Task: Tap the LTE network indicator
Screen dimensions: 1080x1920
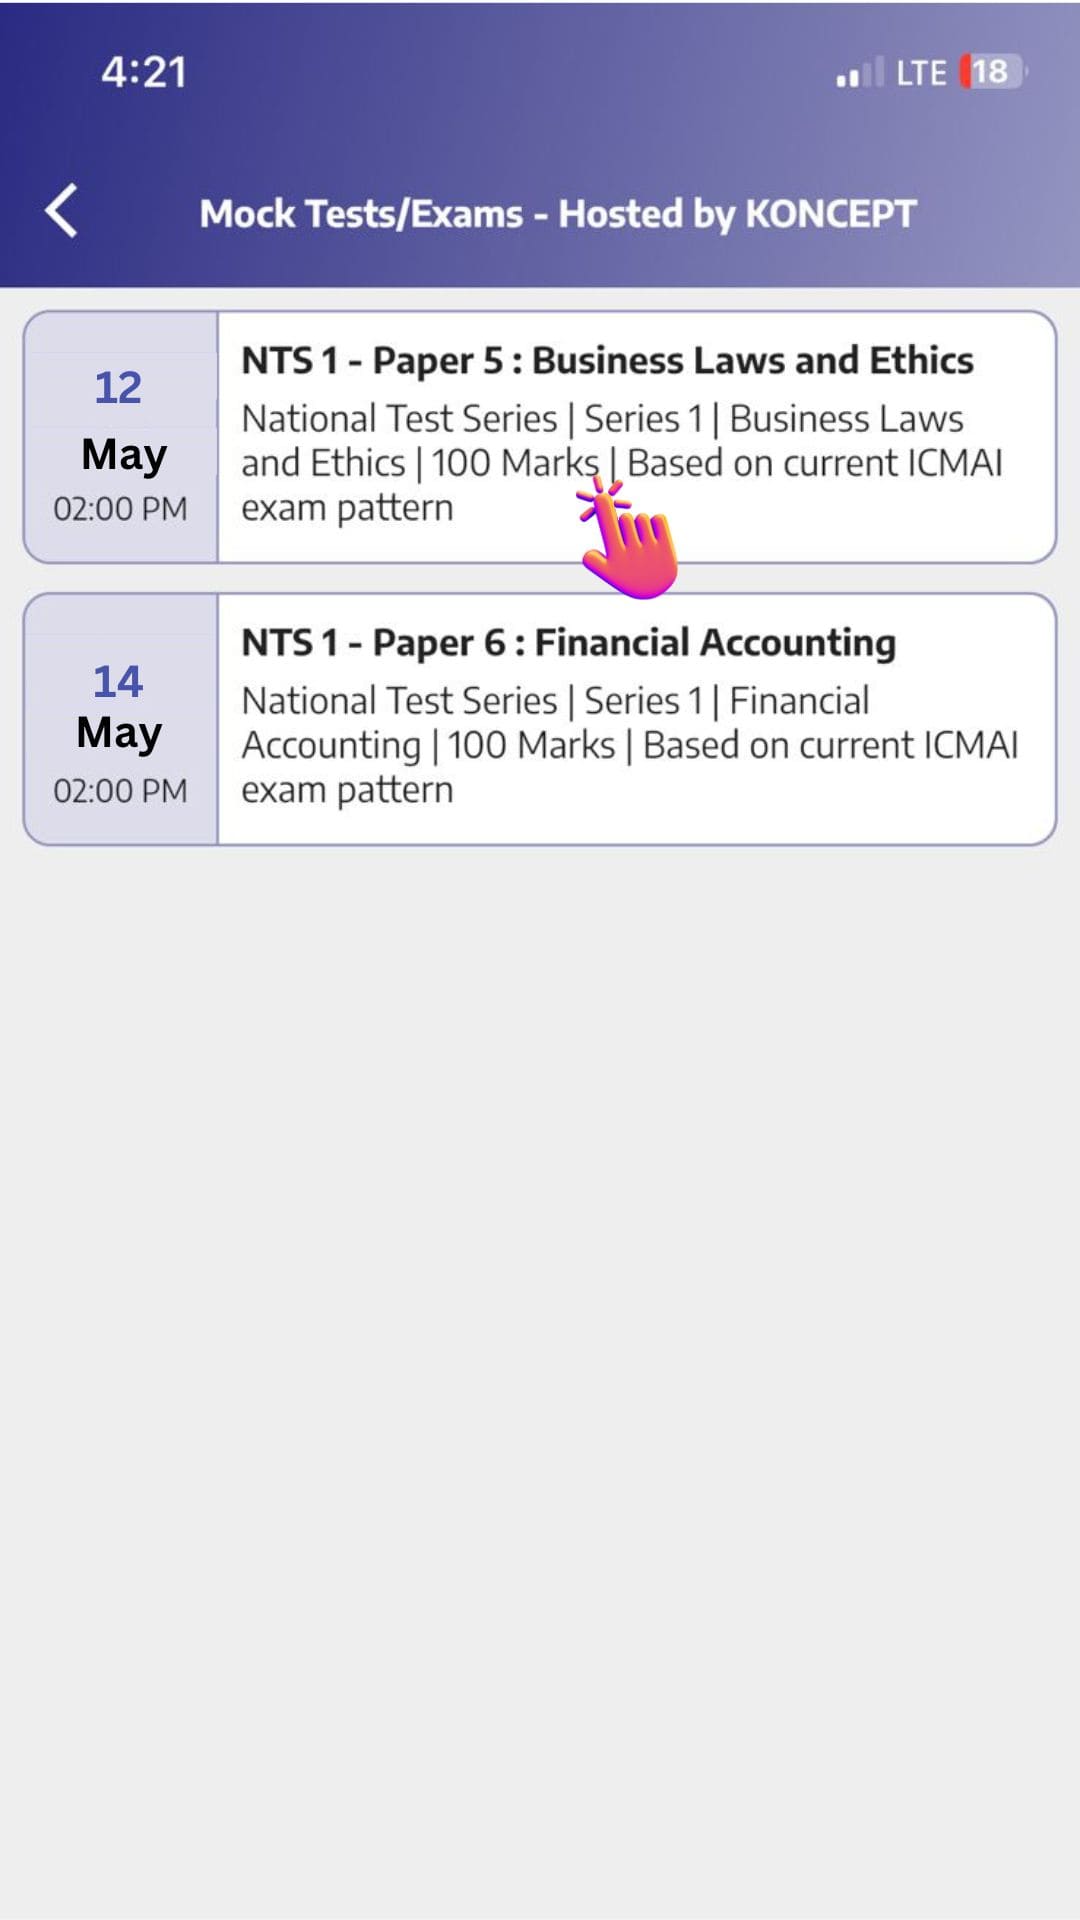Action: pyautogui.click(x=921, y=73)
